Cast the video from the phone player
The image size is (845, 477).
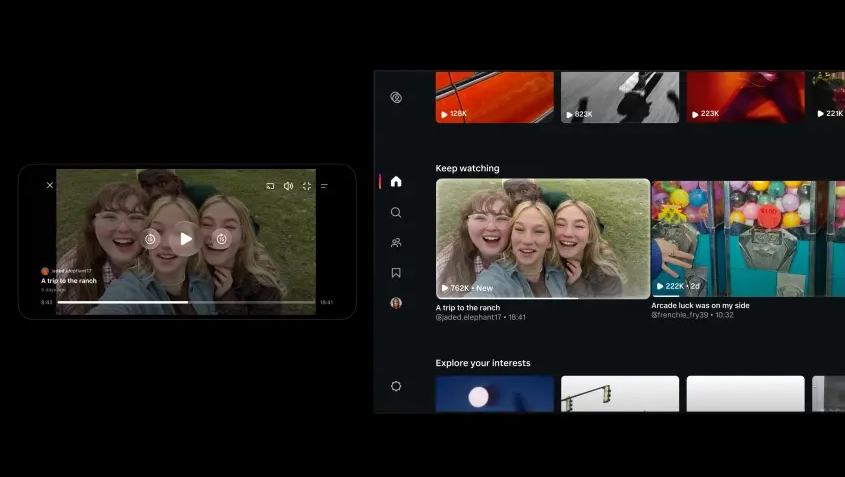click(x=270, y=186)
